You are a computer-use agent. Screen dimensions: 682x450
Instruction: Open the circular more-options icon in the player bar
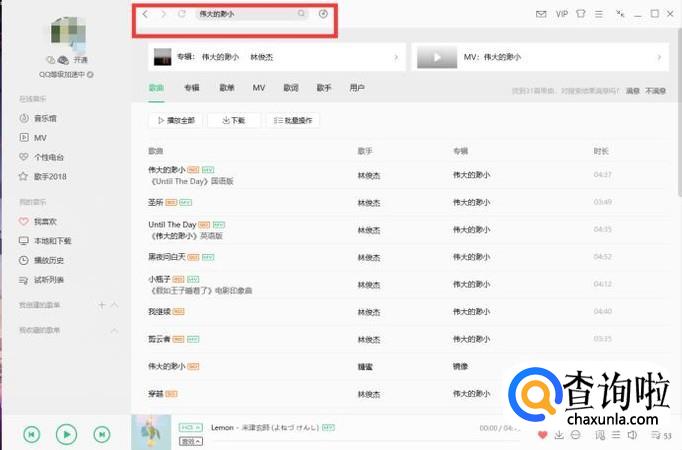(x=575, y=435)
